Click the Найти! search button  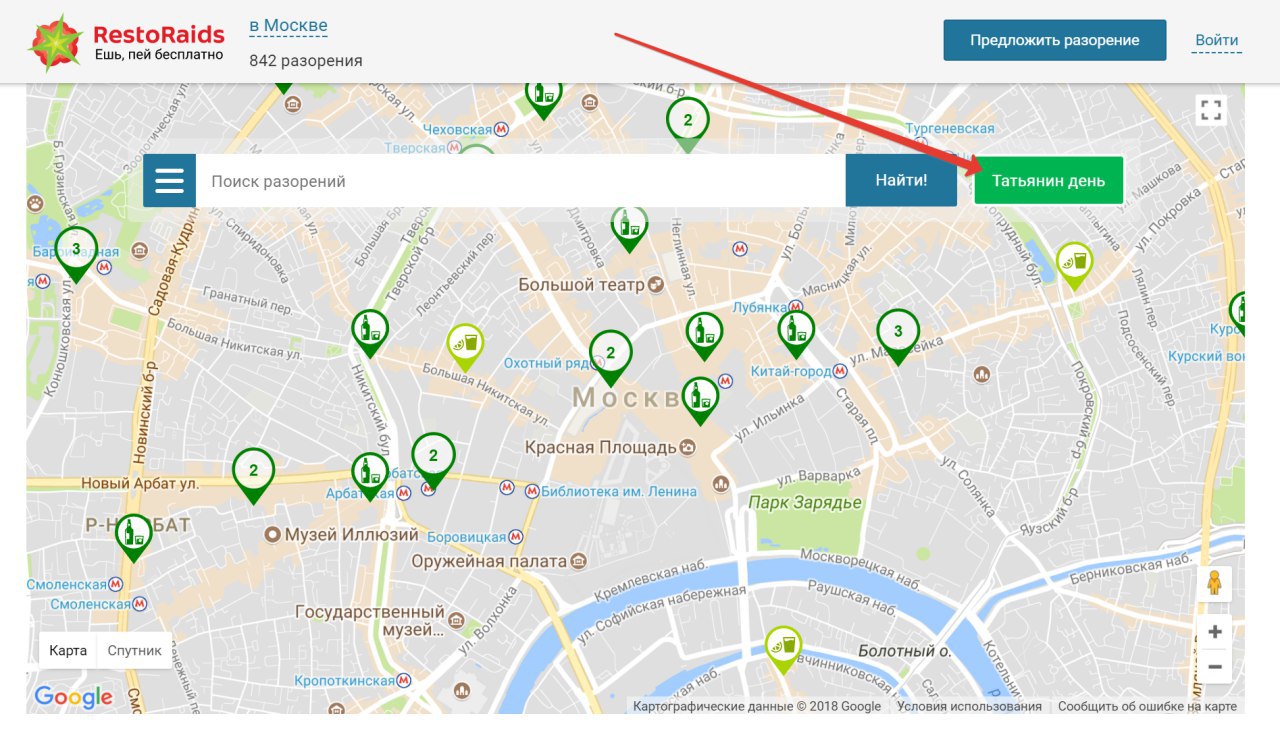click(901, 181)
